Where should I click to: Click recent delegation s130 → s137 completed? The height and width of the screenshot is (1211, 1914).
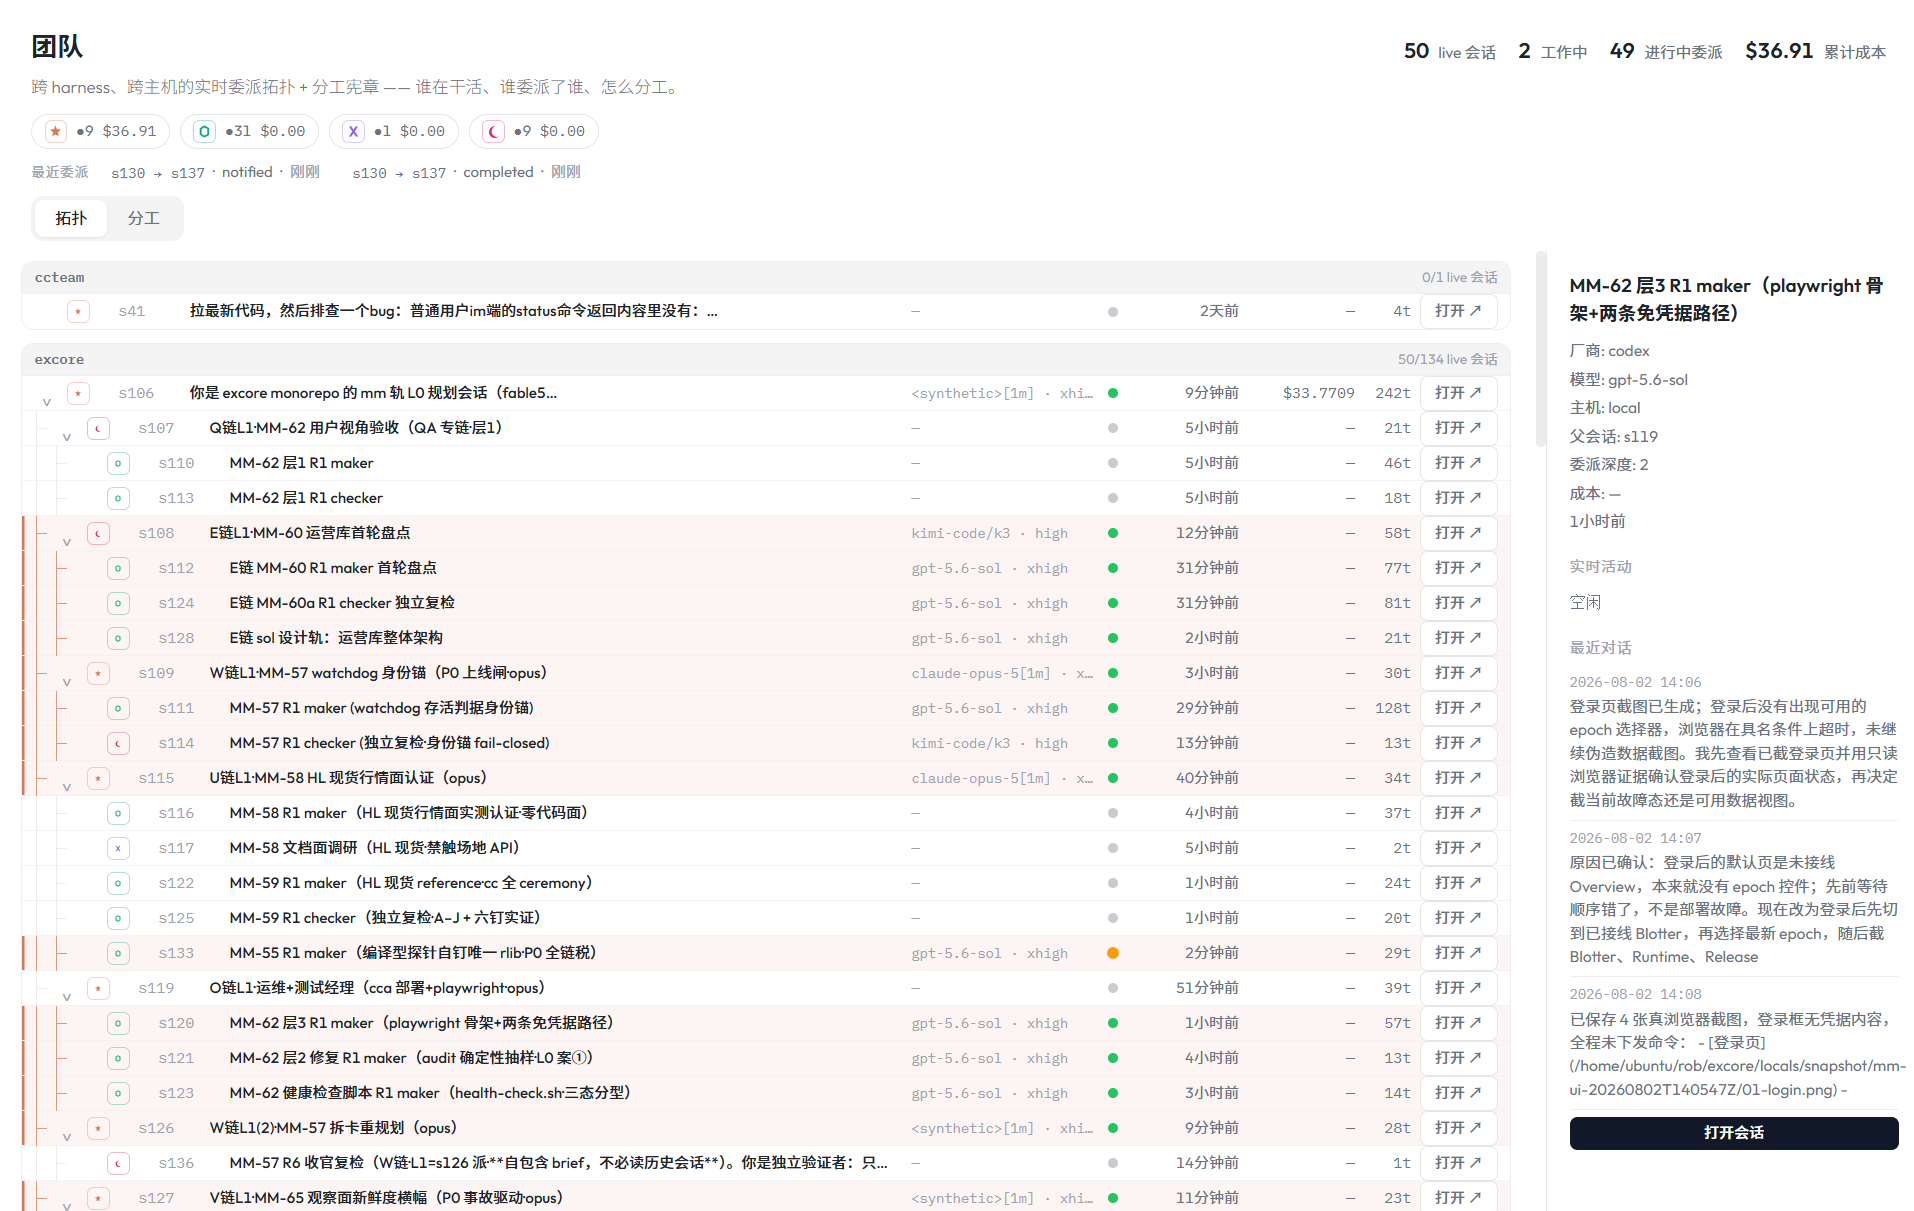coord(466,172)
